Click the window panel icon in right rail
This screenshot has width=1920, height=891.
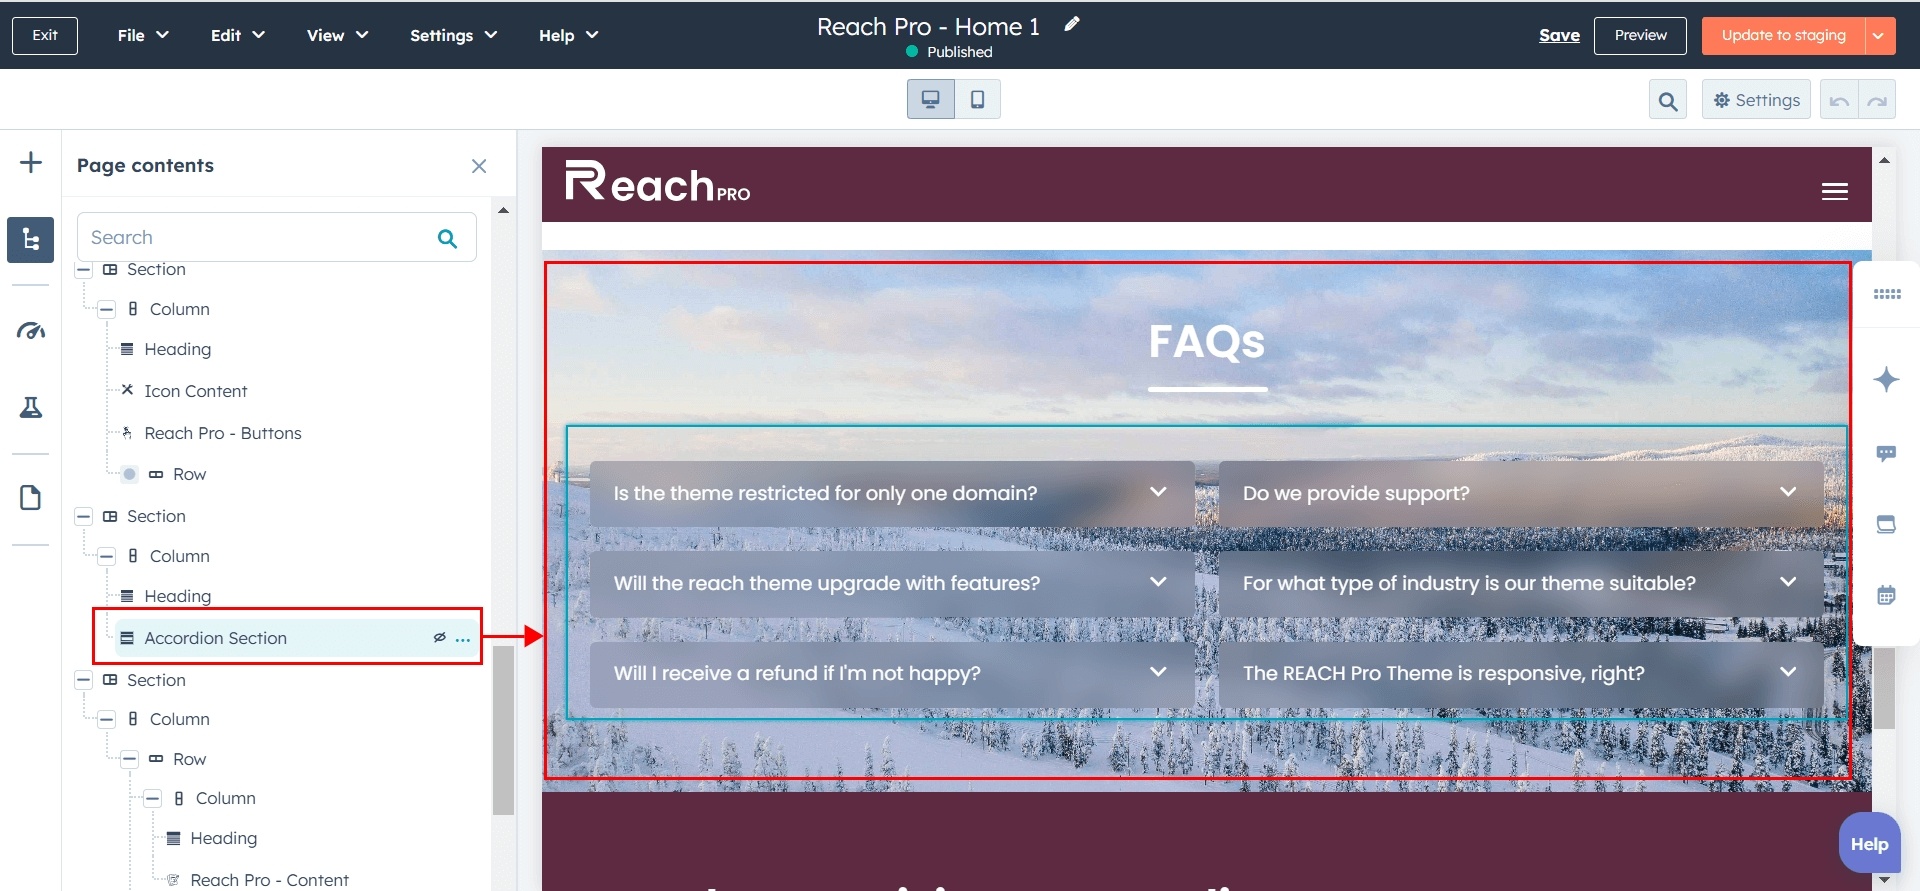tap(1887, 524)
